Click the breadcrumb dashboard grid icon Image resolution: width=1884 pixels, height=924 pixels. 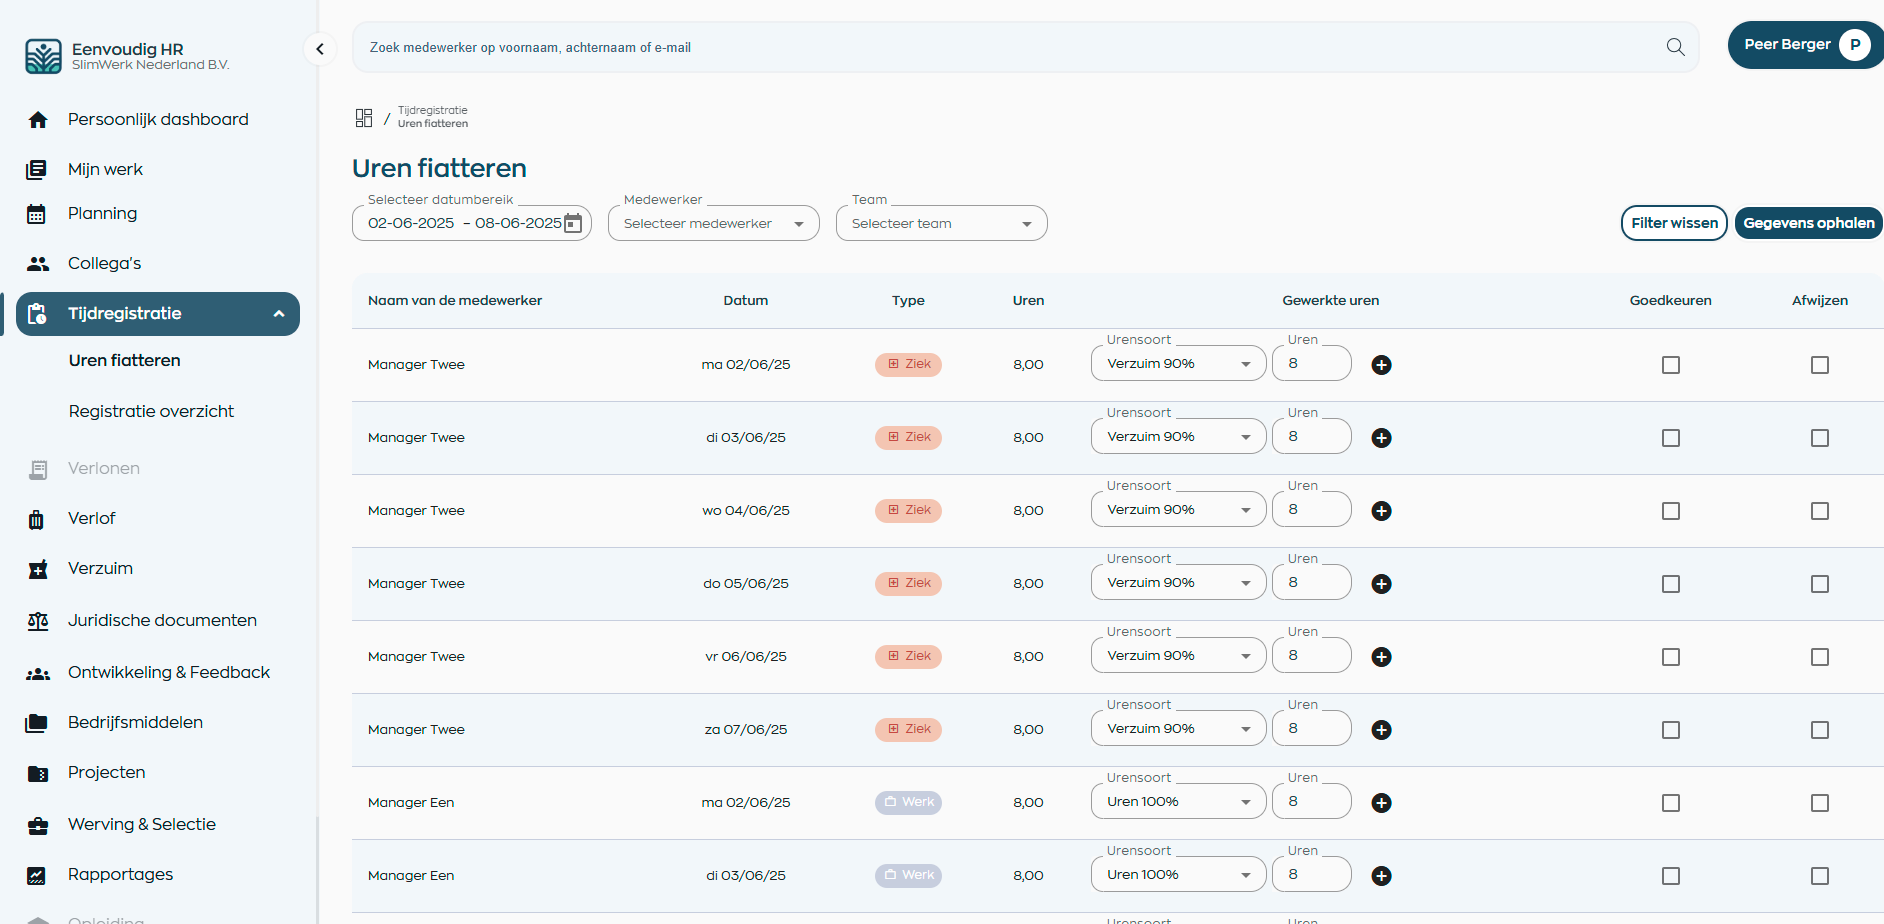pyautogui.click(x=364, y=118)
